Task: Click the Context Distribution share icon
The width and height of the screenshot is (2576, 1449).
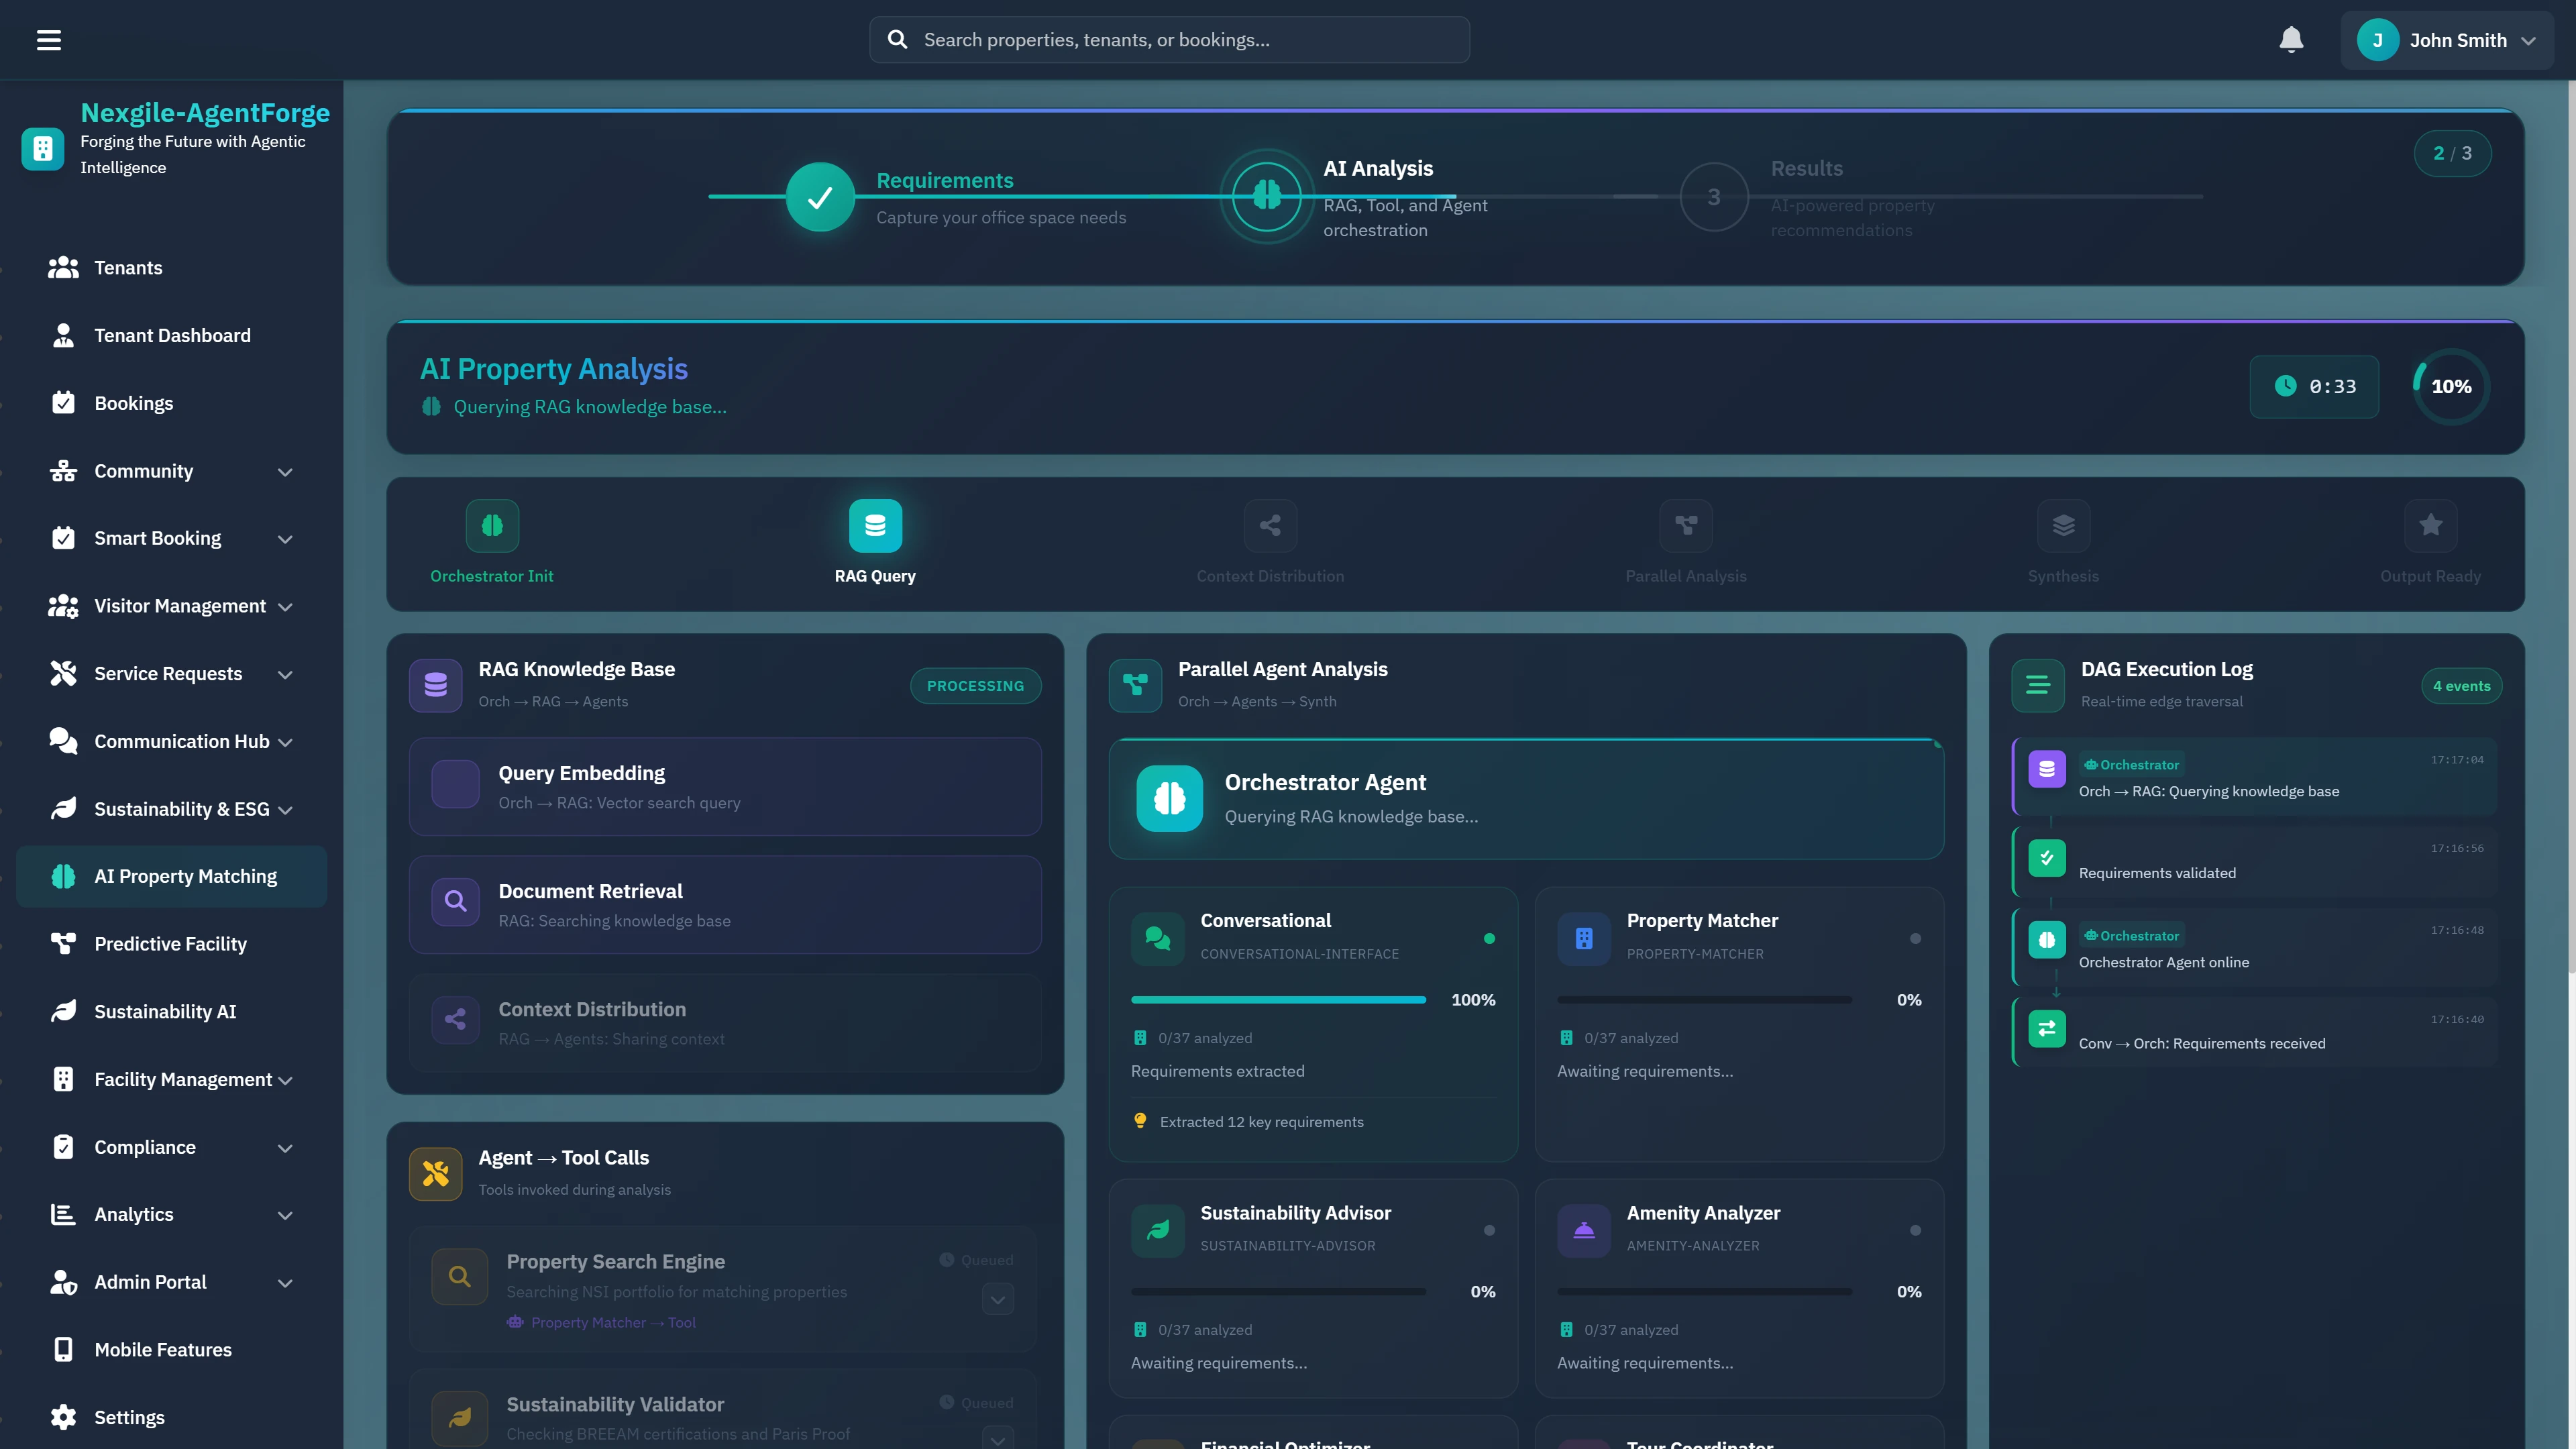Action: (x=1270, y=525)
